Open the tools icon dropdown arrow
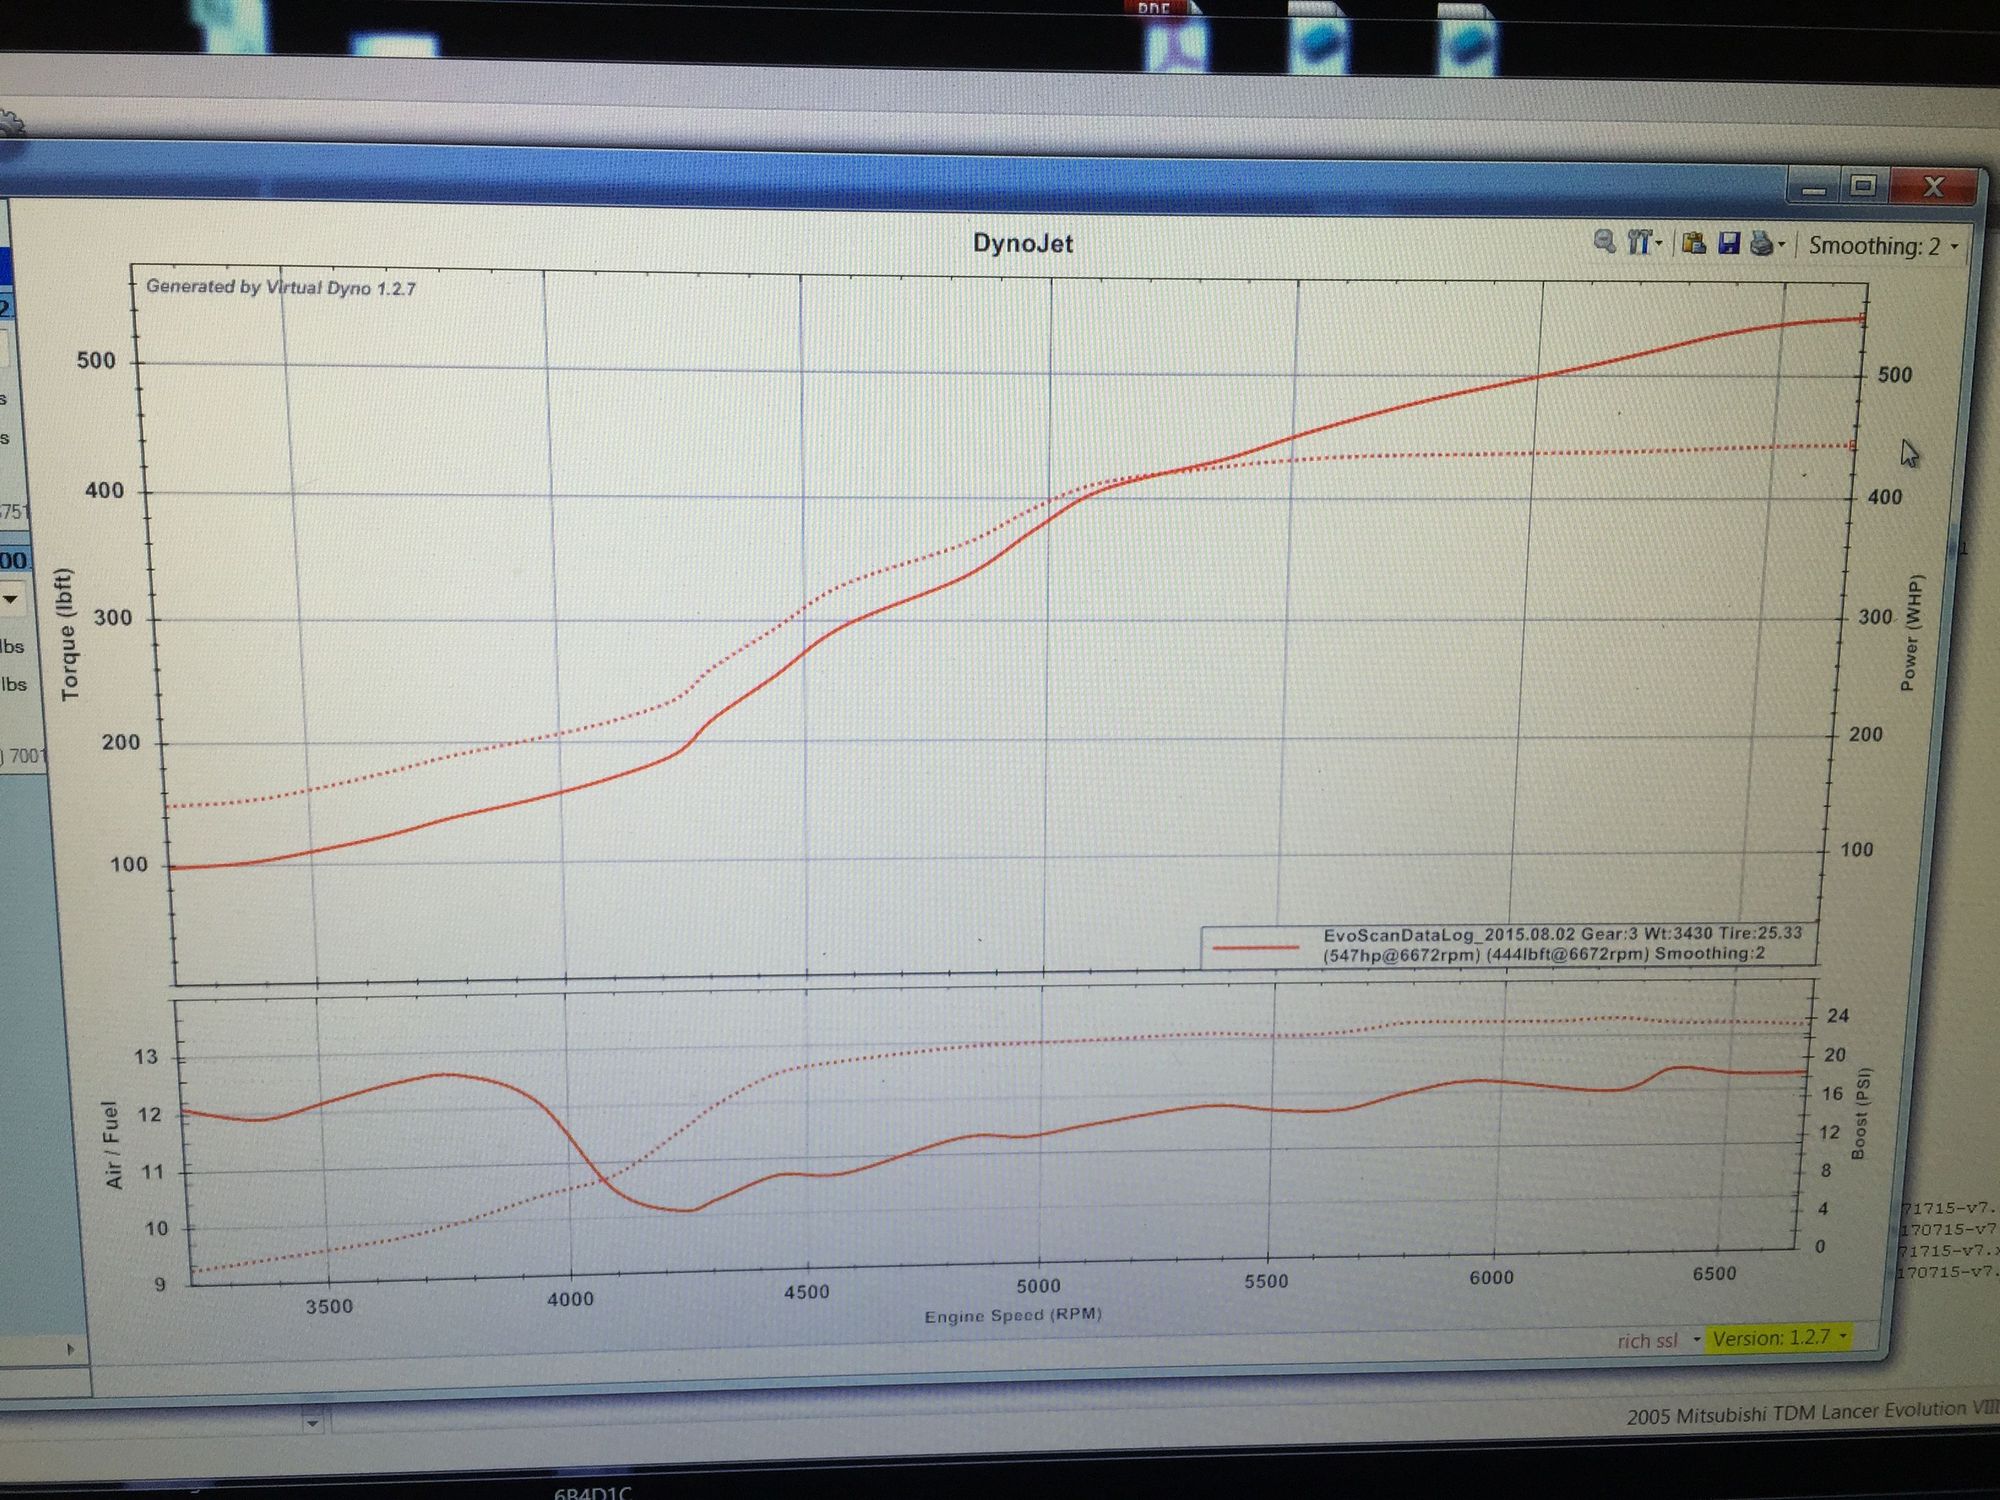This screenshot has height=1500, width=2000. [x=1659, y=243]
